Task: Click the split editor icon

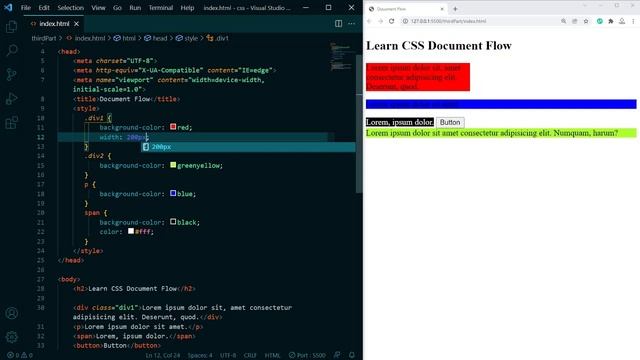Action: pos(338,24)
